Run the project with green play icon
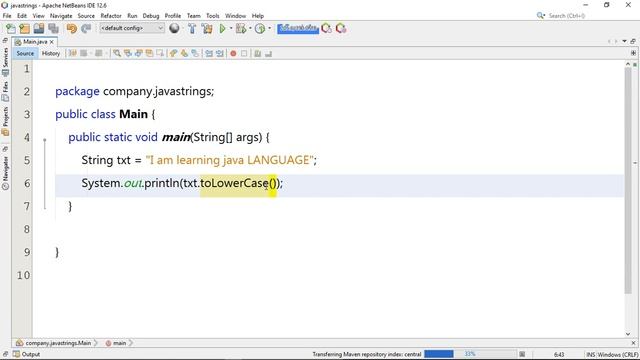This screenshot has width=640, height=360. coord(222,29)
